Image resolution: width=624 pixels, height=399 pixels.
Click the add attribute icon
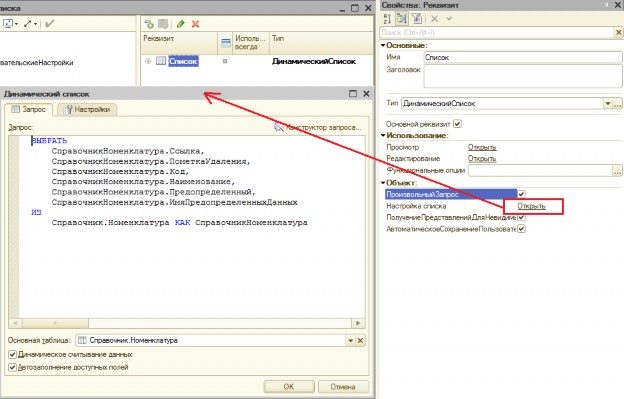pos(149,24)
